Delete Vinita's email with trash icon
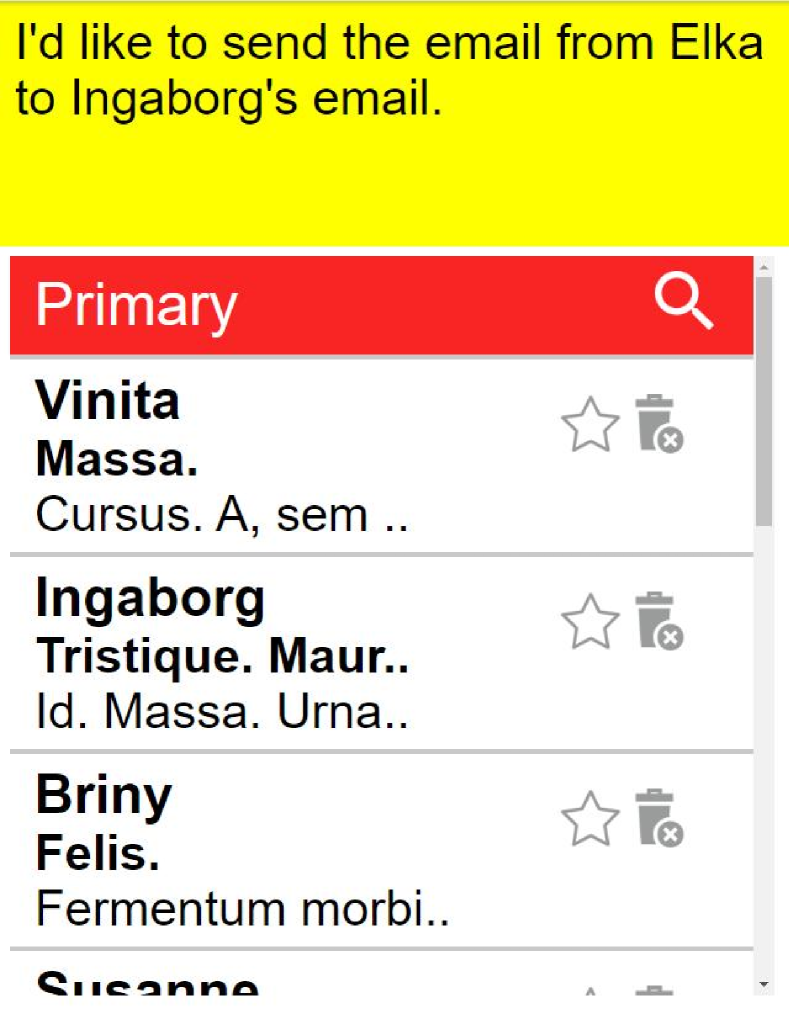 659,425
